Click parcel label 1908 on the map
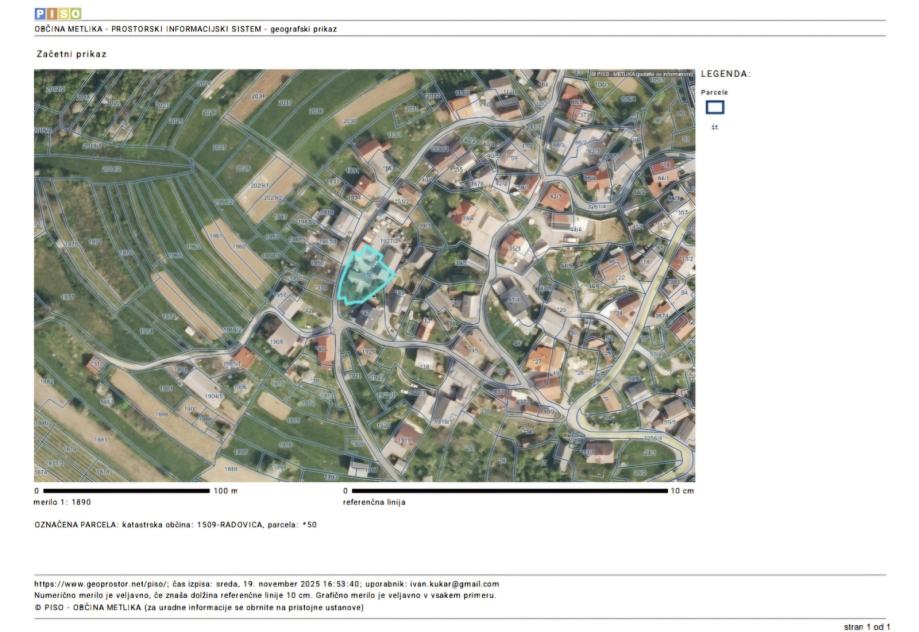 click(276, 341)
